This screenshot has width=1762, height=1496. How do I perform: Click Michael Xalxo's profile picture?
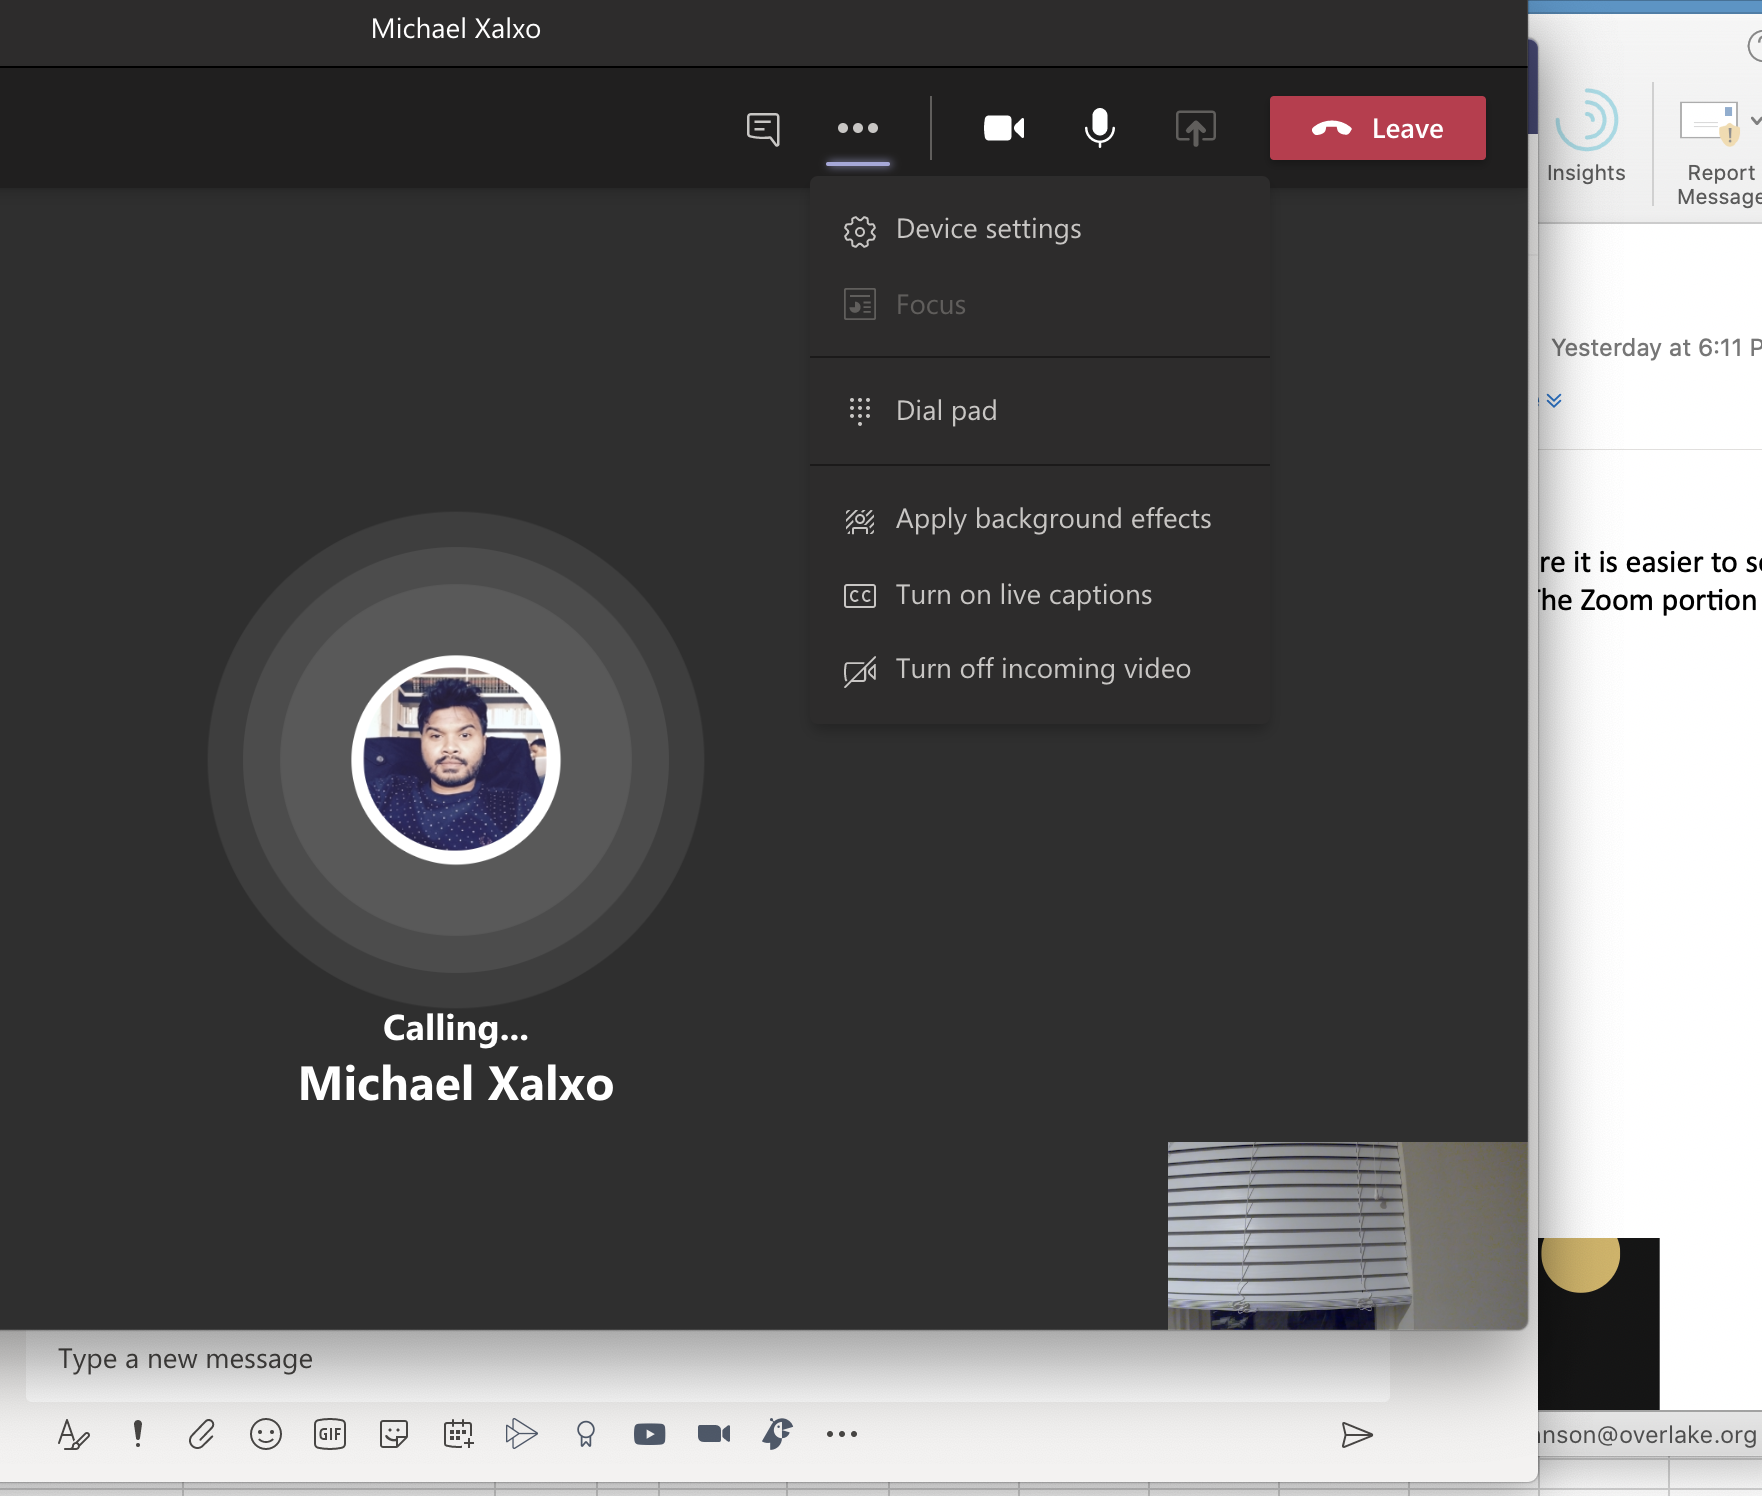[x=456, y=760]
